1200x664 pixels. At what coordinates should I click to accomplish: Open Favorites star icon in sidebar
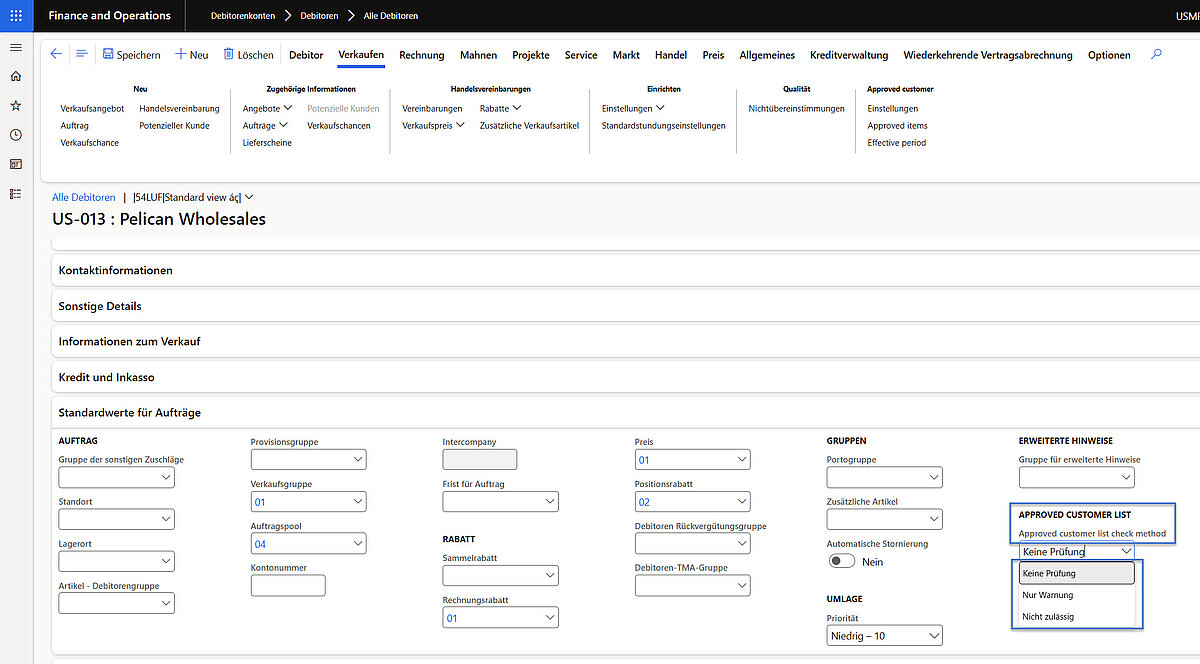tap(15, 105)
